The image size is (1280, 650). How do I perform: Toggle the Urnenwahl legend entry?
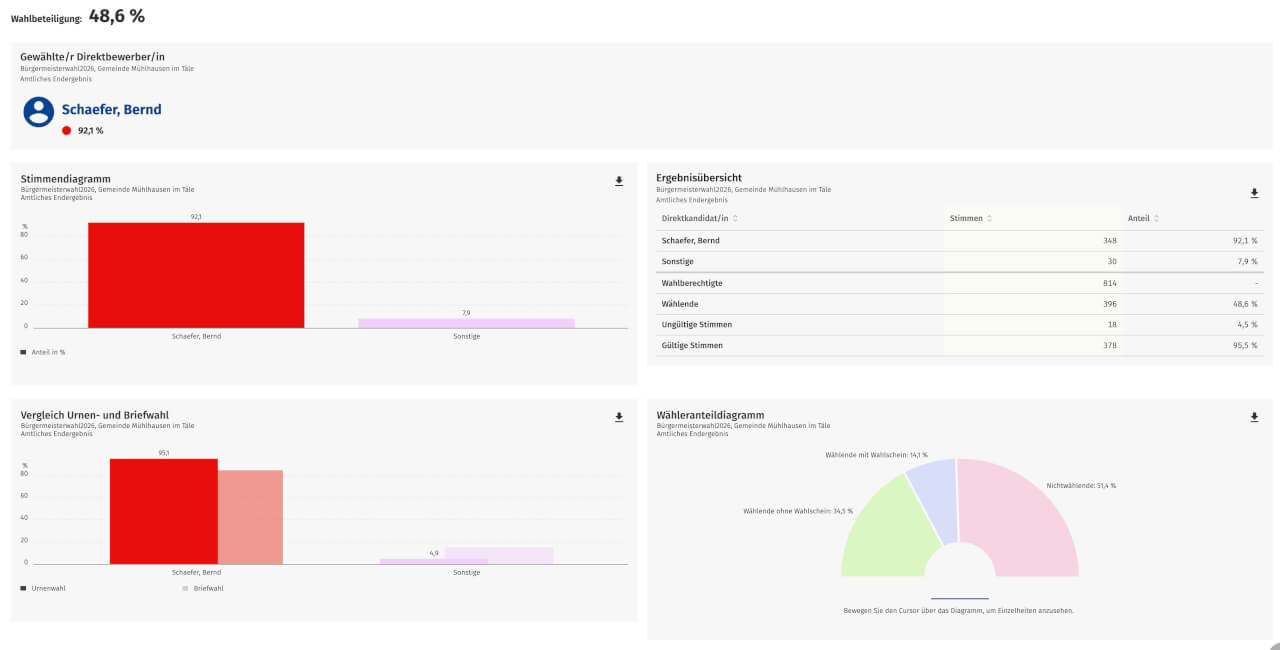coord(43,589)
